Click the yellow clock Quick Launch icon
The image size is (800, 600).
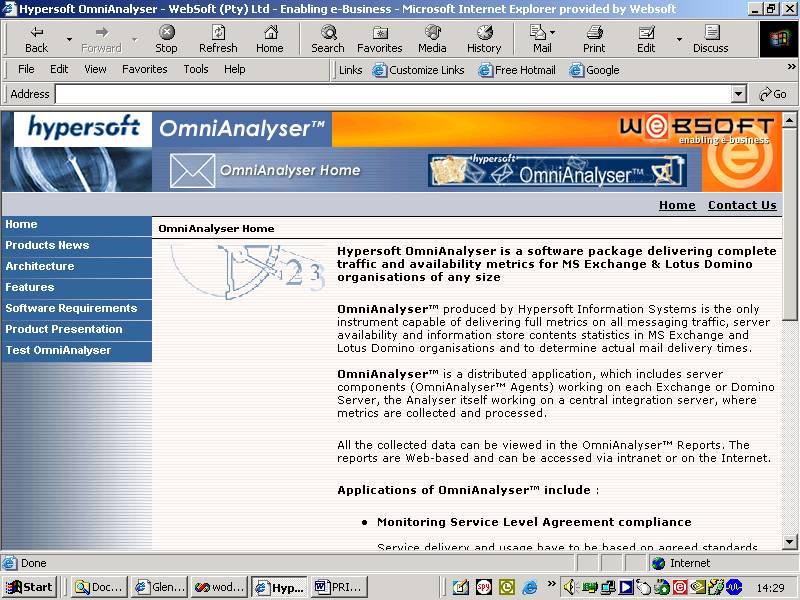(507, 588)
